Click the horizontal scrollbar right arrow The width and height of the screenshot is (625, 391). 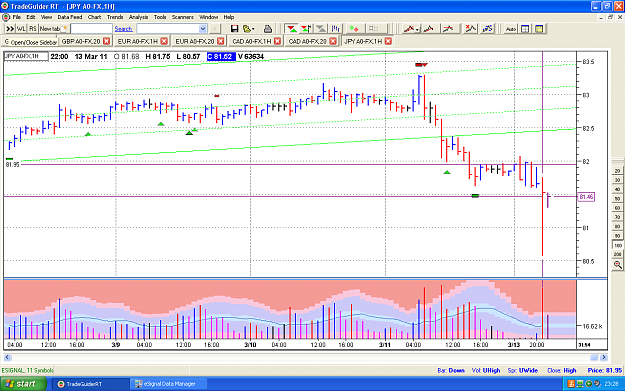(604, 357)
